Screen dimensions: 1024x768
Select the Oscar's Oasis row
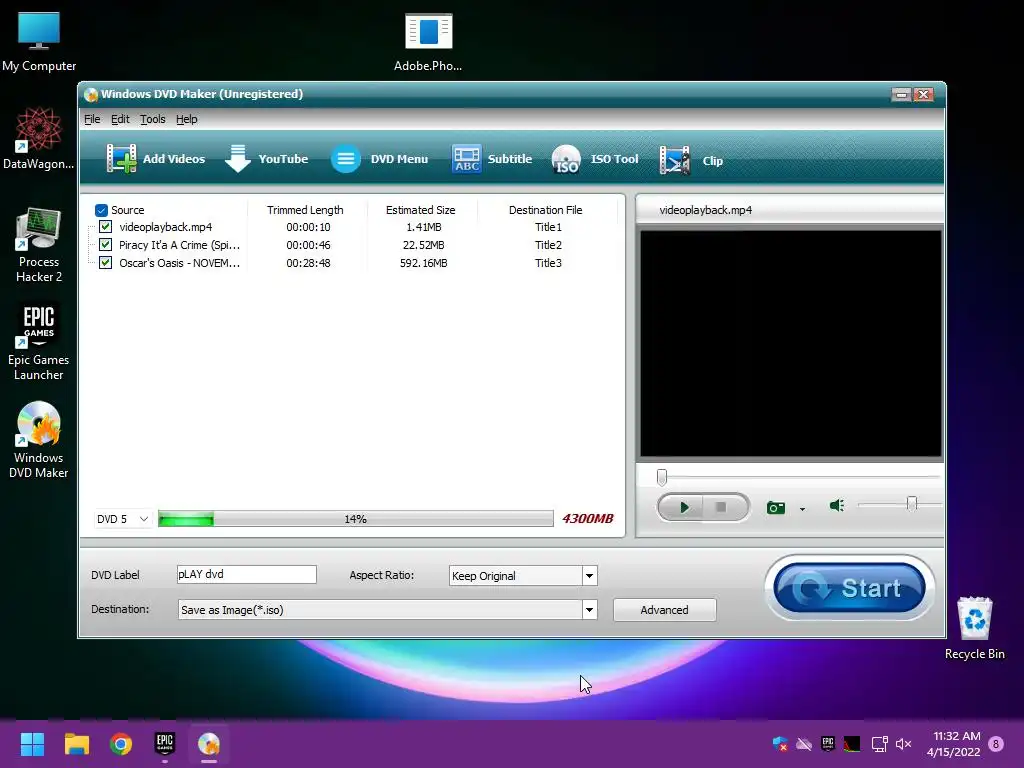[x=353, y=263]
